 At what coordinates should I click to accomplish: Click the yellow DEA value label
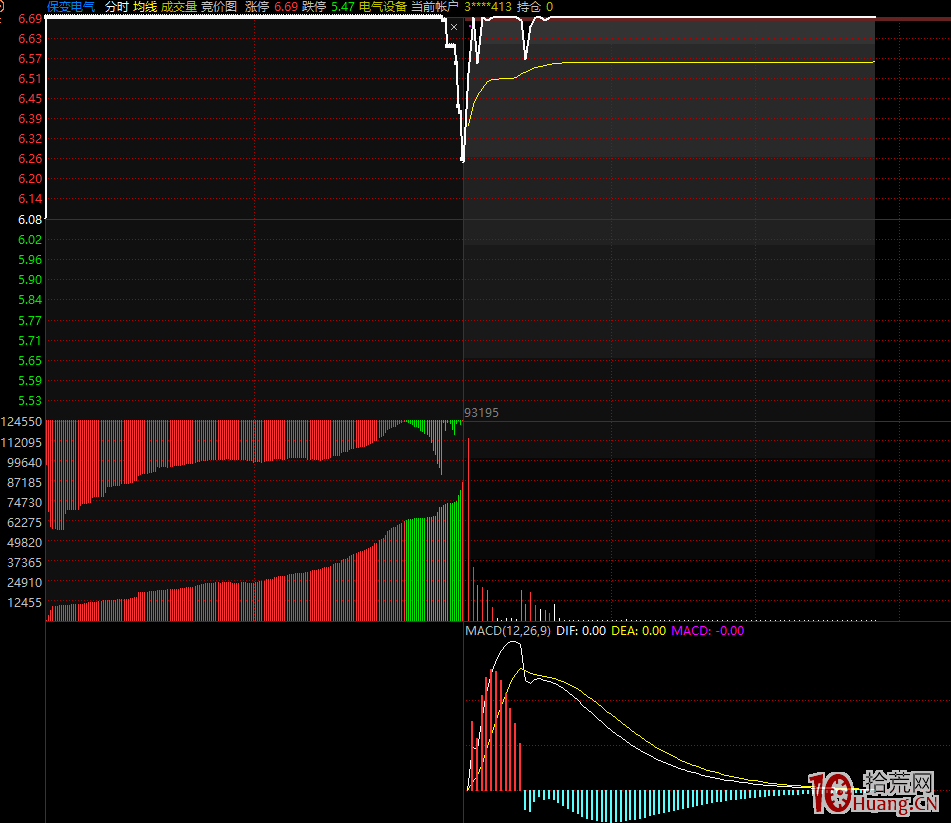coord(638,631)
